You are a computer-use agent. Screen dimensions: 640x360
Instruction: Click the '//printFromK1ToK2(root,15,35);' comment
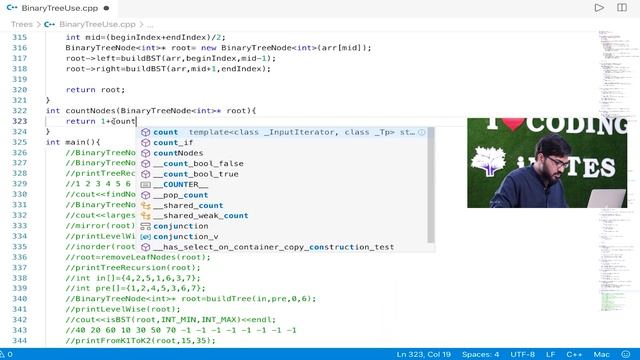pos(140,340)
